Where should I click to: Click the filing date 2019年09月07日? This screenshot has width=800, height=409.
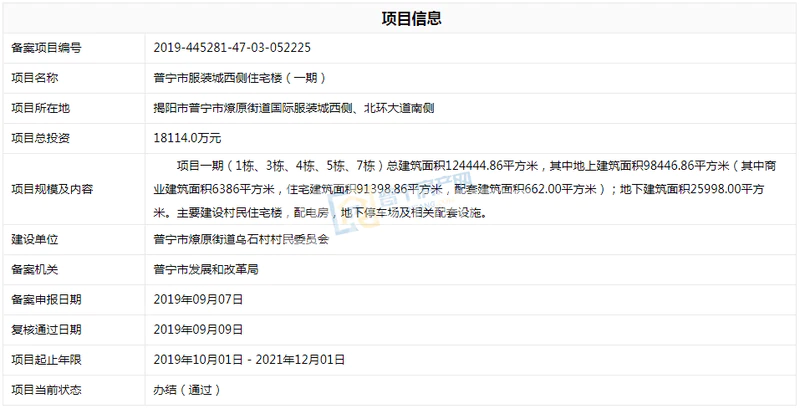point(200,299)
